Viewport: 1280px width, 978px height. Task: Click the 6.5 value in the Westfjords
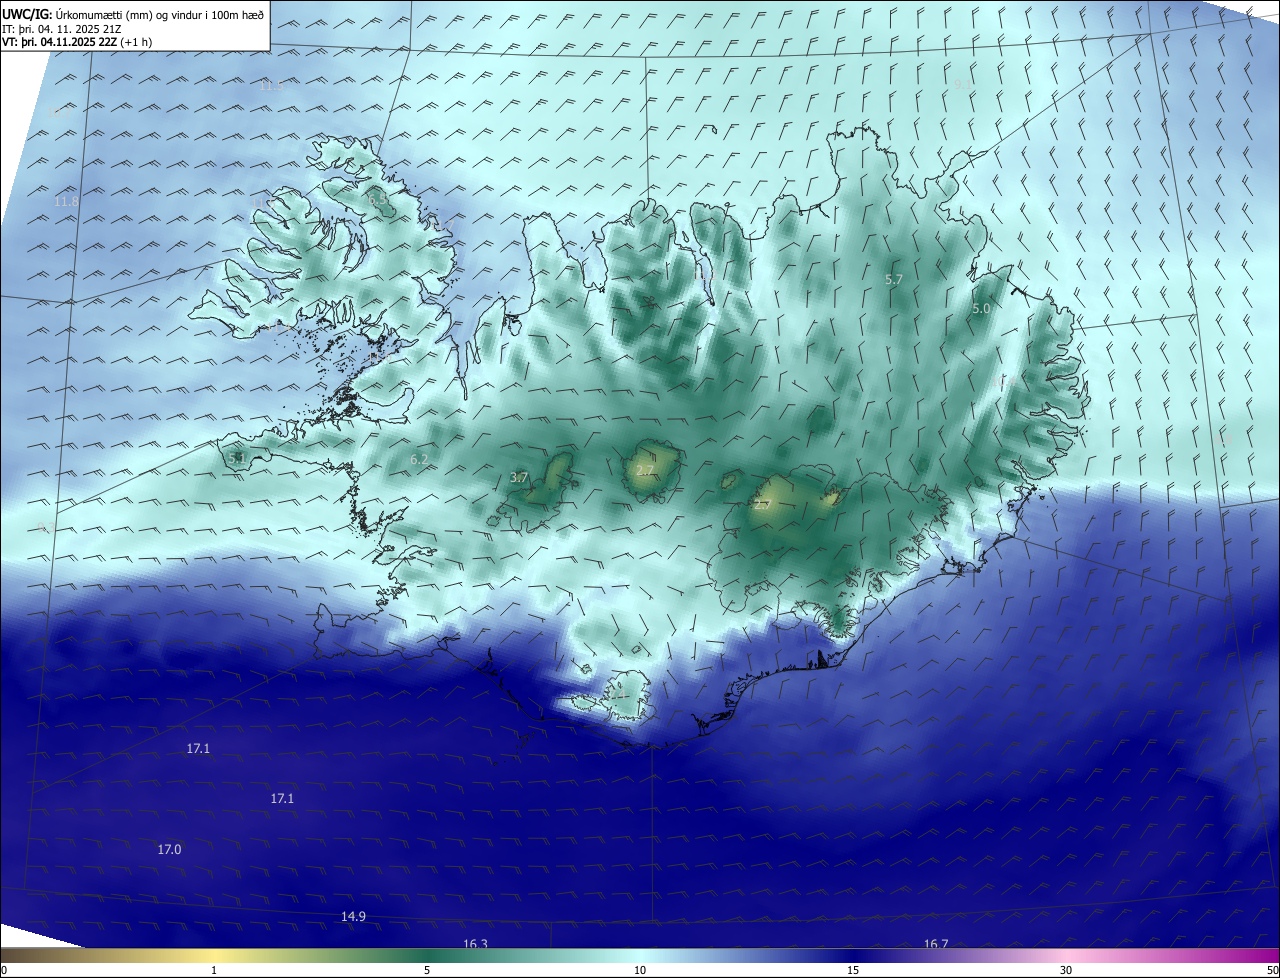coord(377,200)
